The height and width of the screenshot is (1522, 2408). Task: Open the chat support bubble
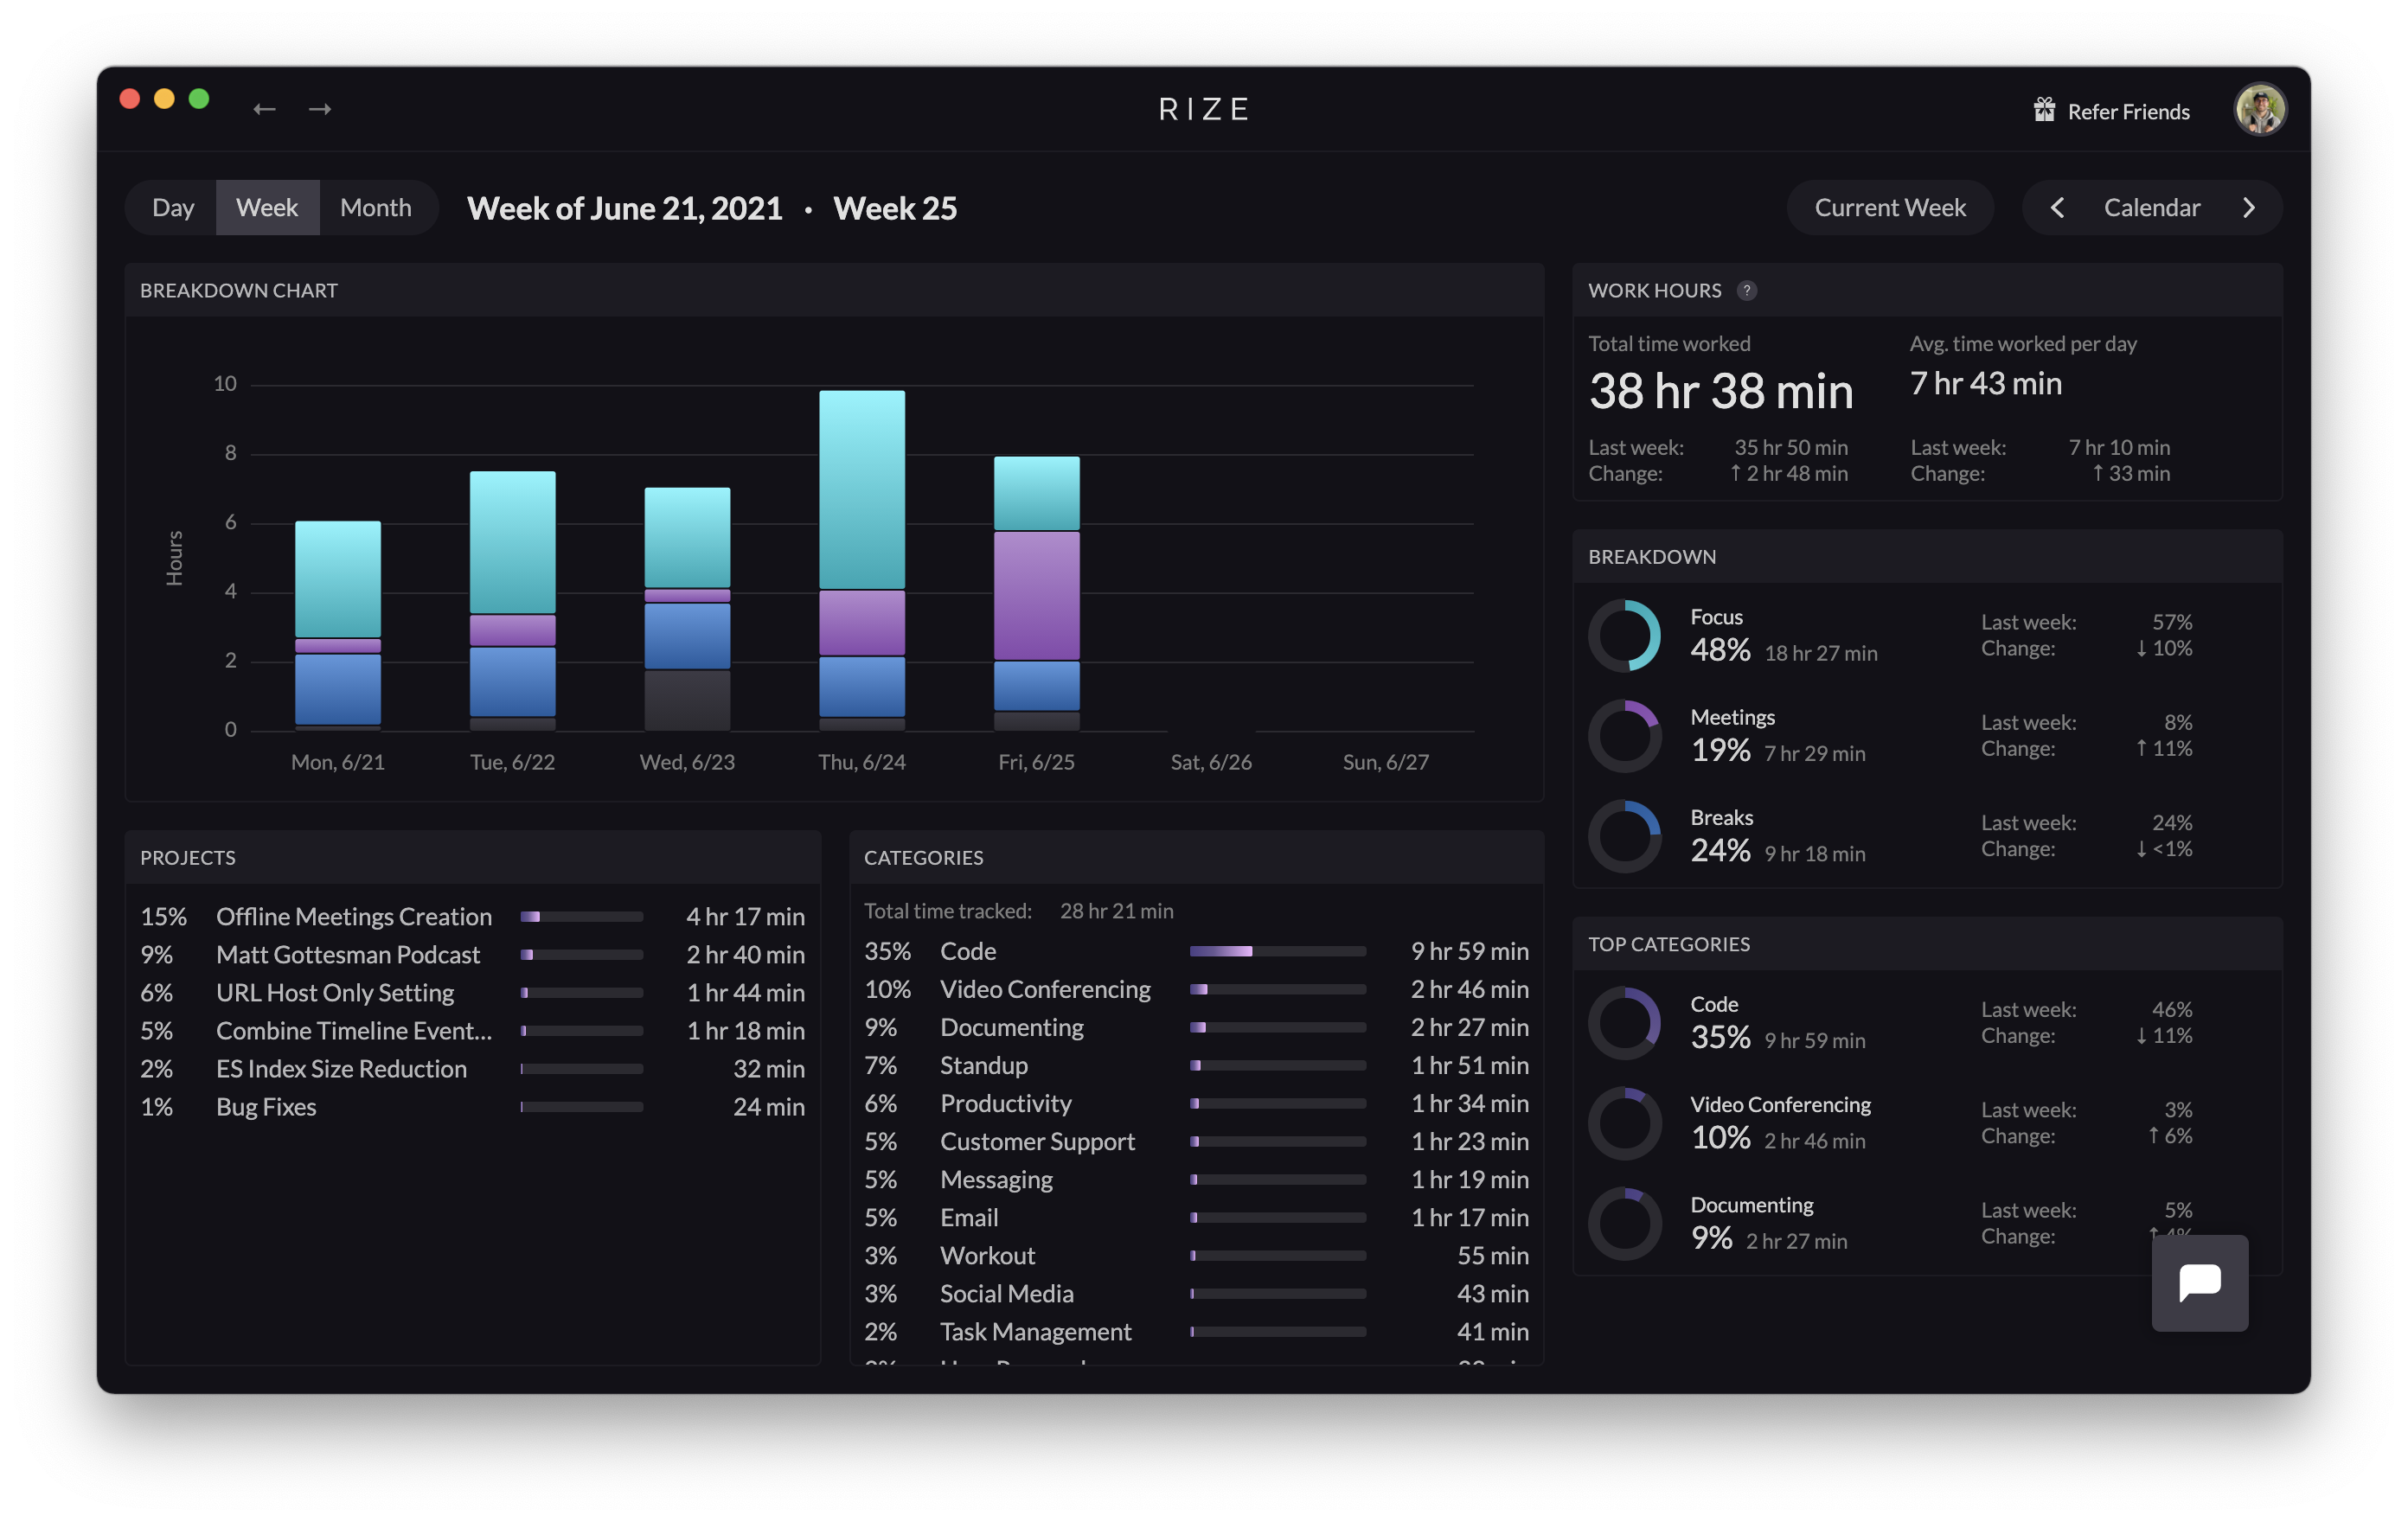click(x=2200, y=1283)
